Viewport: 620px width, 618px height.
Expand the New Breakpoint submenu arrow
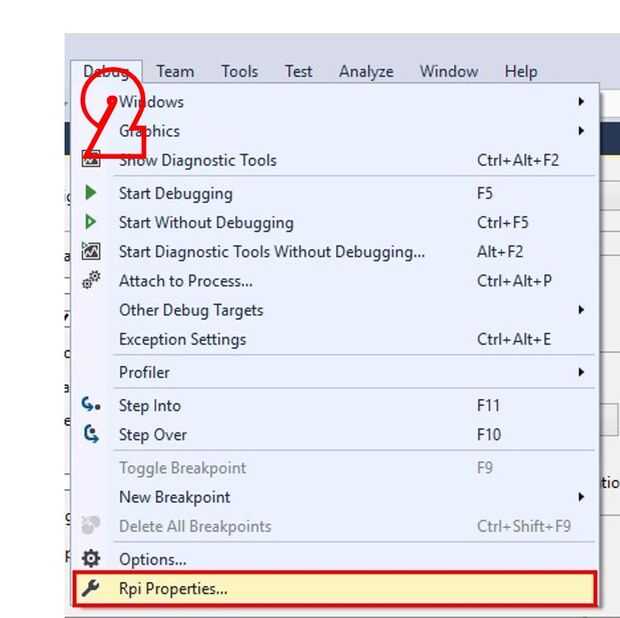click(580, 497)
